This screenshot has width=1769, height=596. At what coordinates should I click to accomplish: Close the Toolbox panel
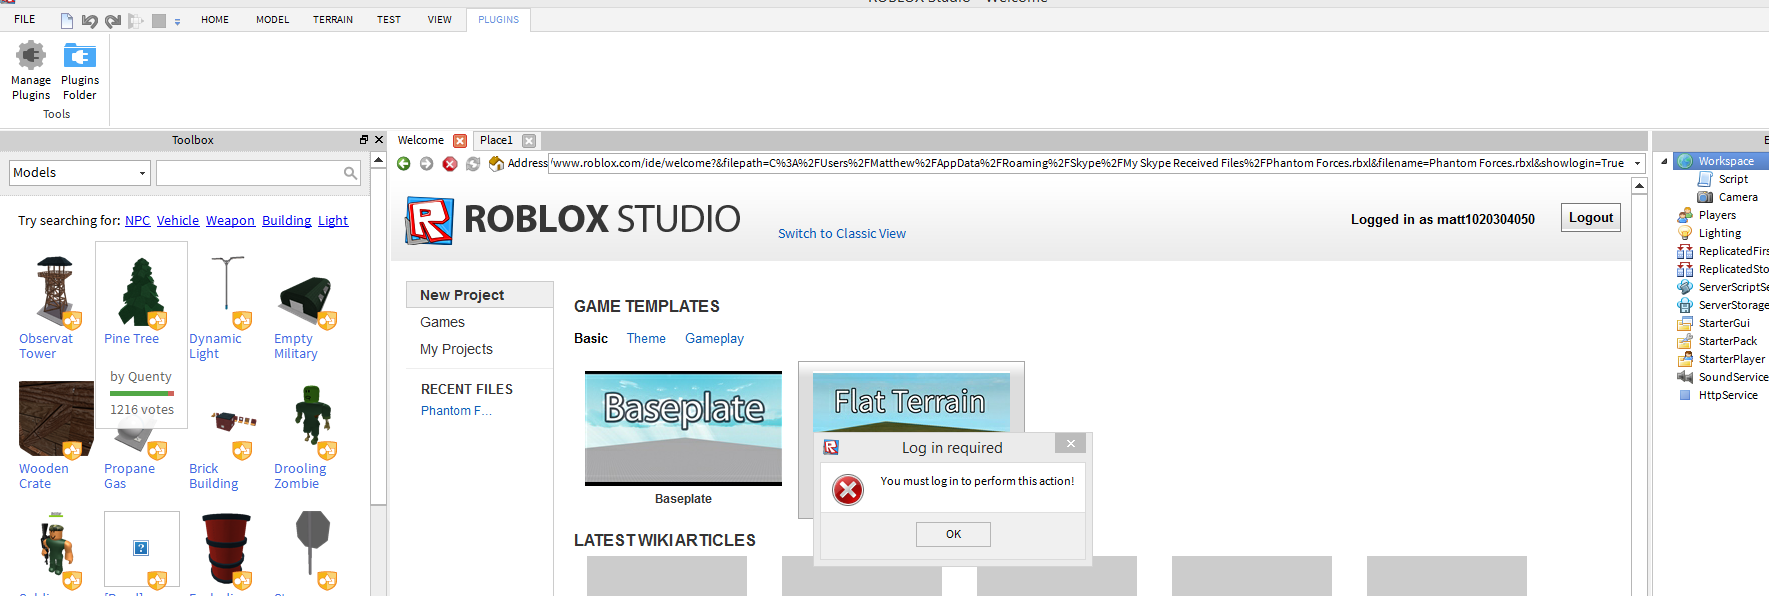379,140
